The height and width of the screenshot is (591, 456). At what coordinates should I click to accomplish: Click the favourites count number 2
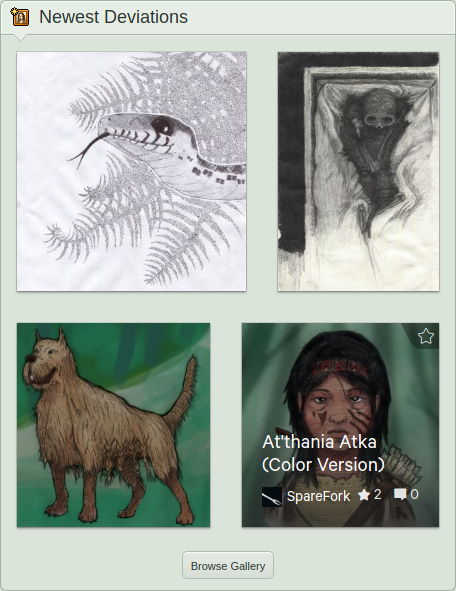click(x=378, y=494)
